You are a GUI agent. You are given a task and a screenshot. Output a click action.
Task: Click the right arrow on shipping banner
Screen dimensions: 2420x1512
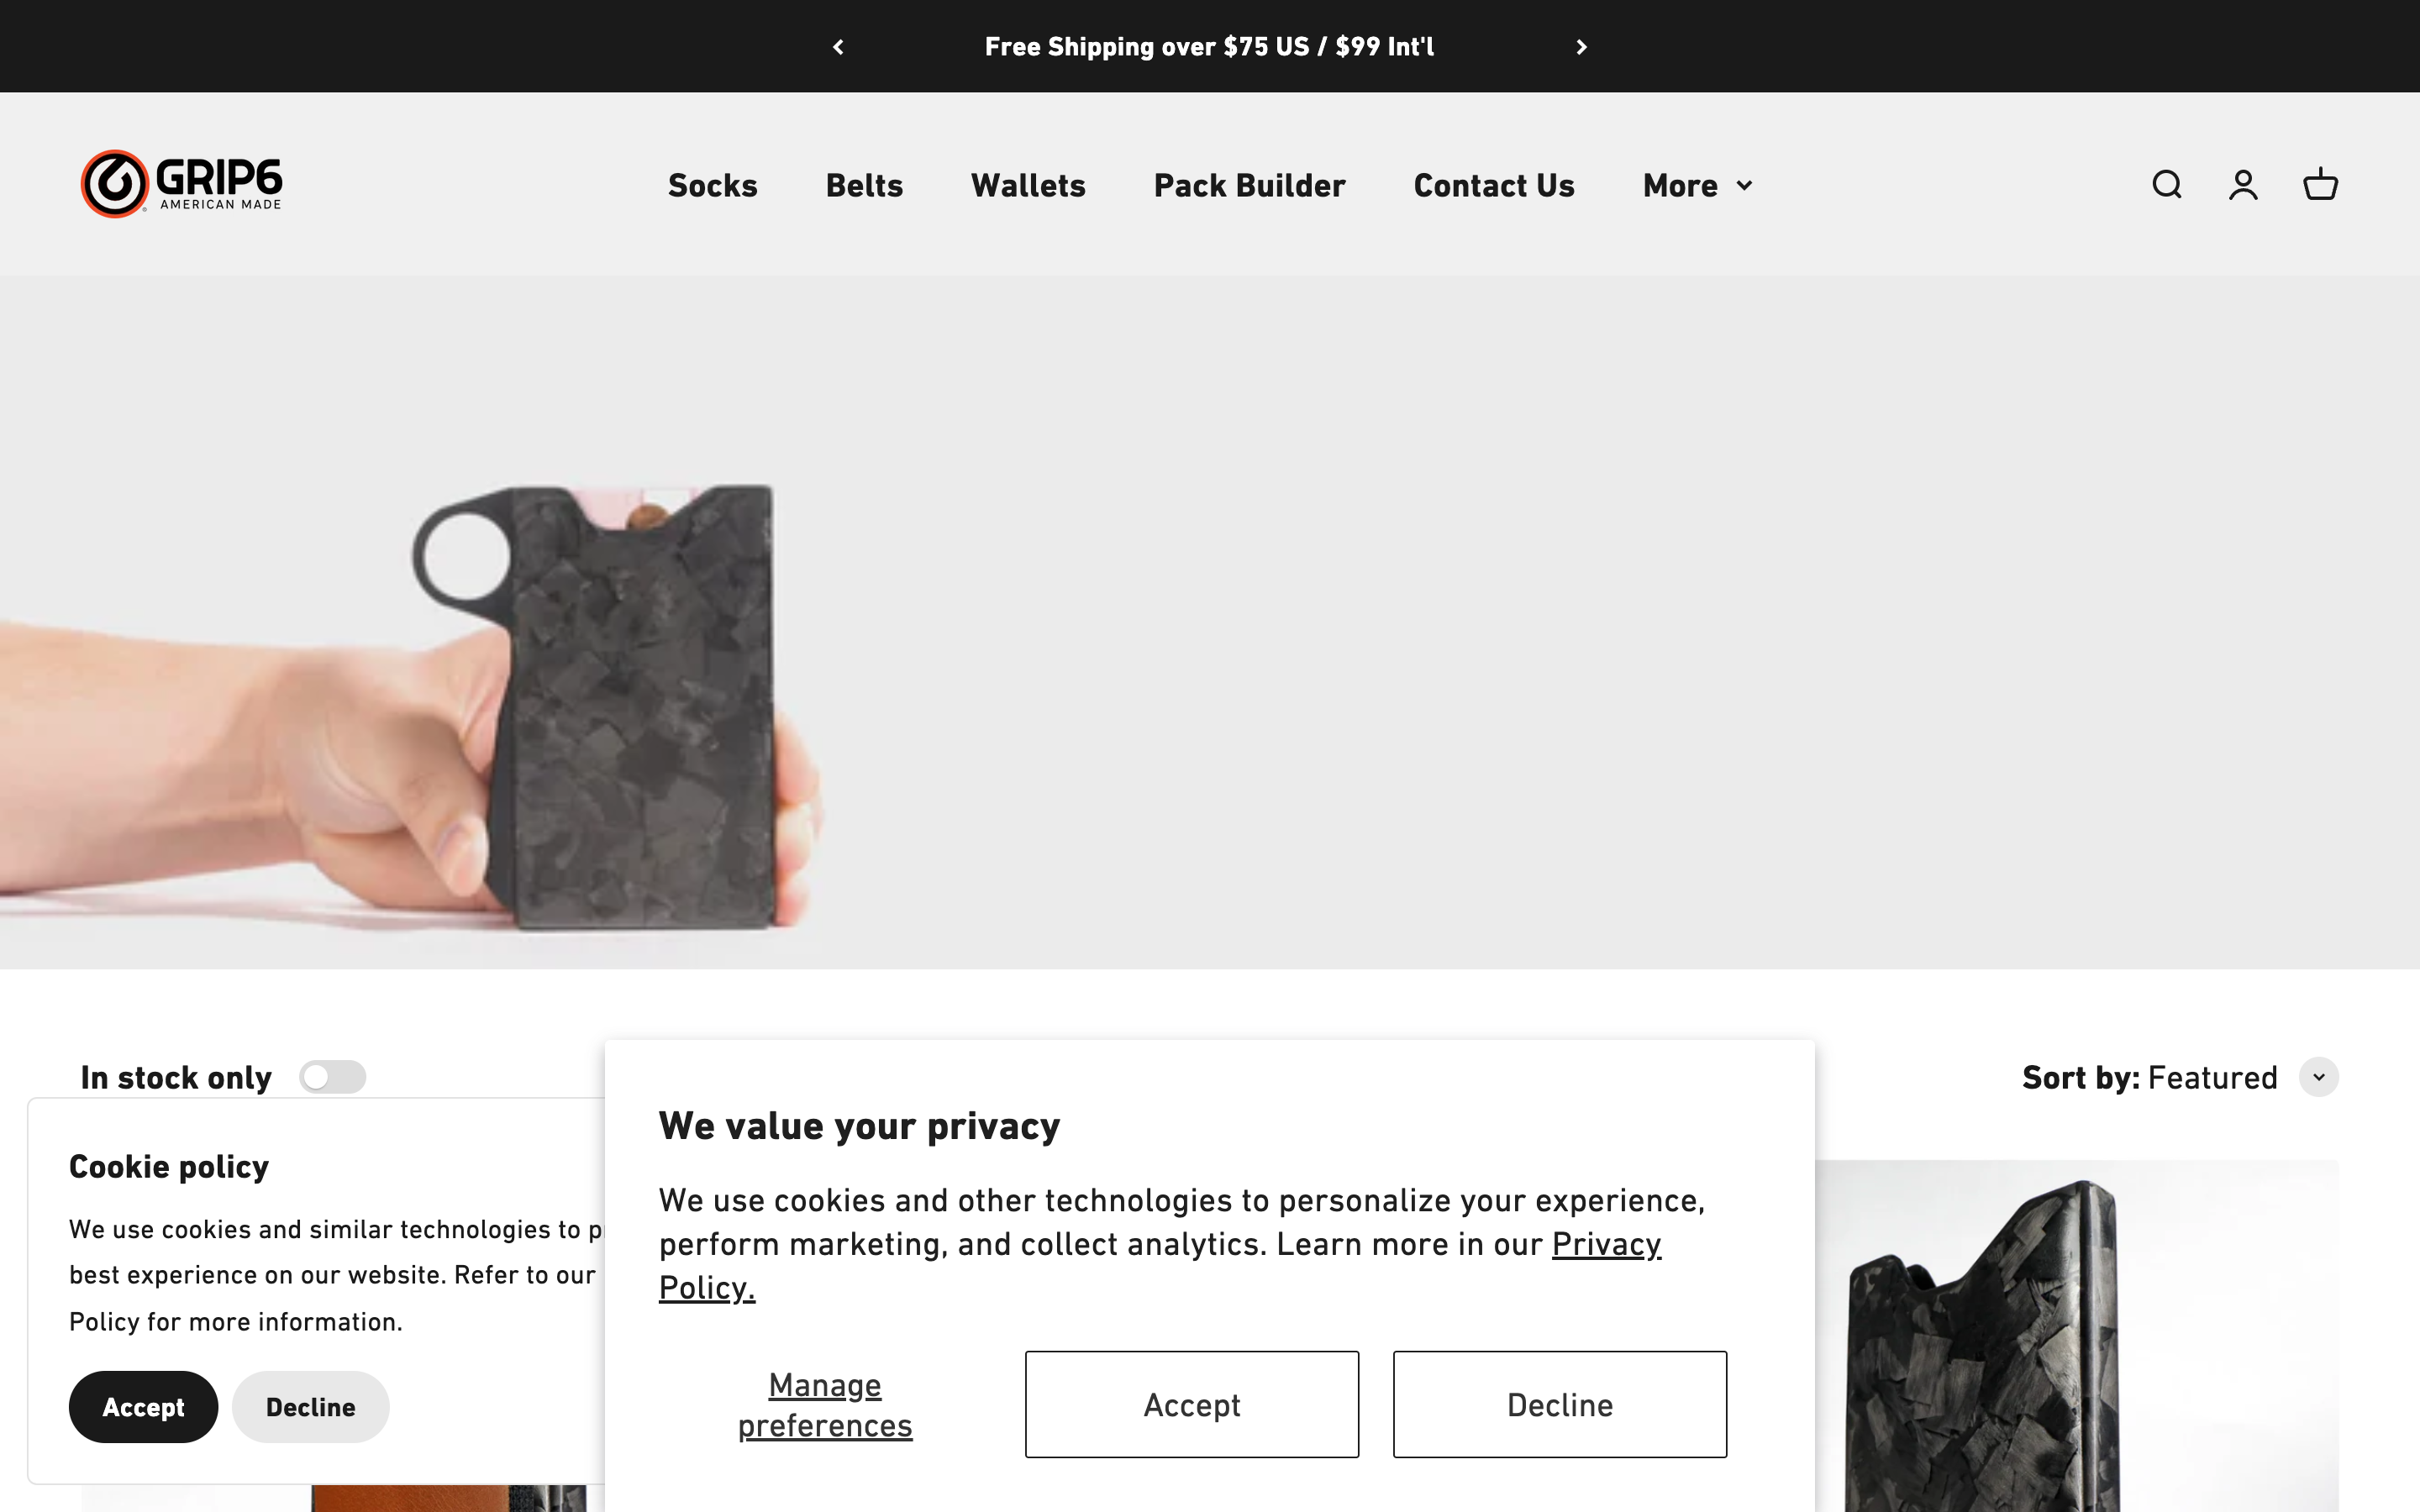1581,46
